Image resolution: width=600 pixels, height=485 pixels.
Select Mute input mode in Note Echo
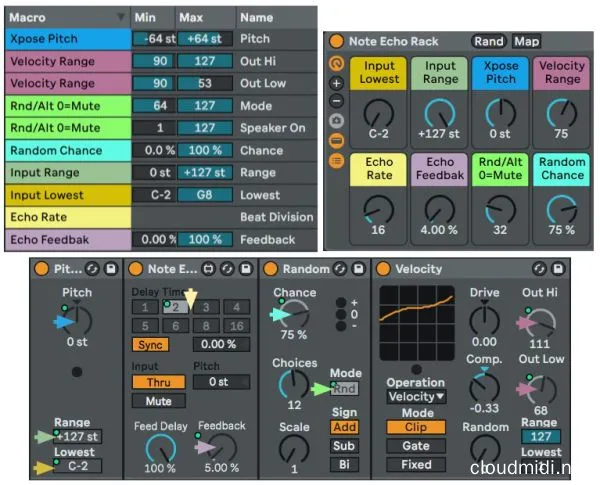159,401
